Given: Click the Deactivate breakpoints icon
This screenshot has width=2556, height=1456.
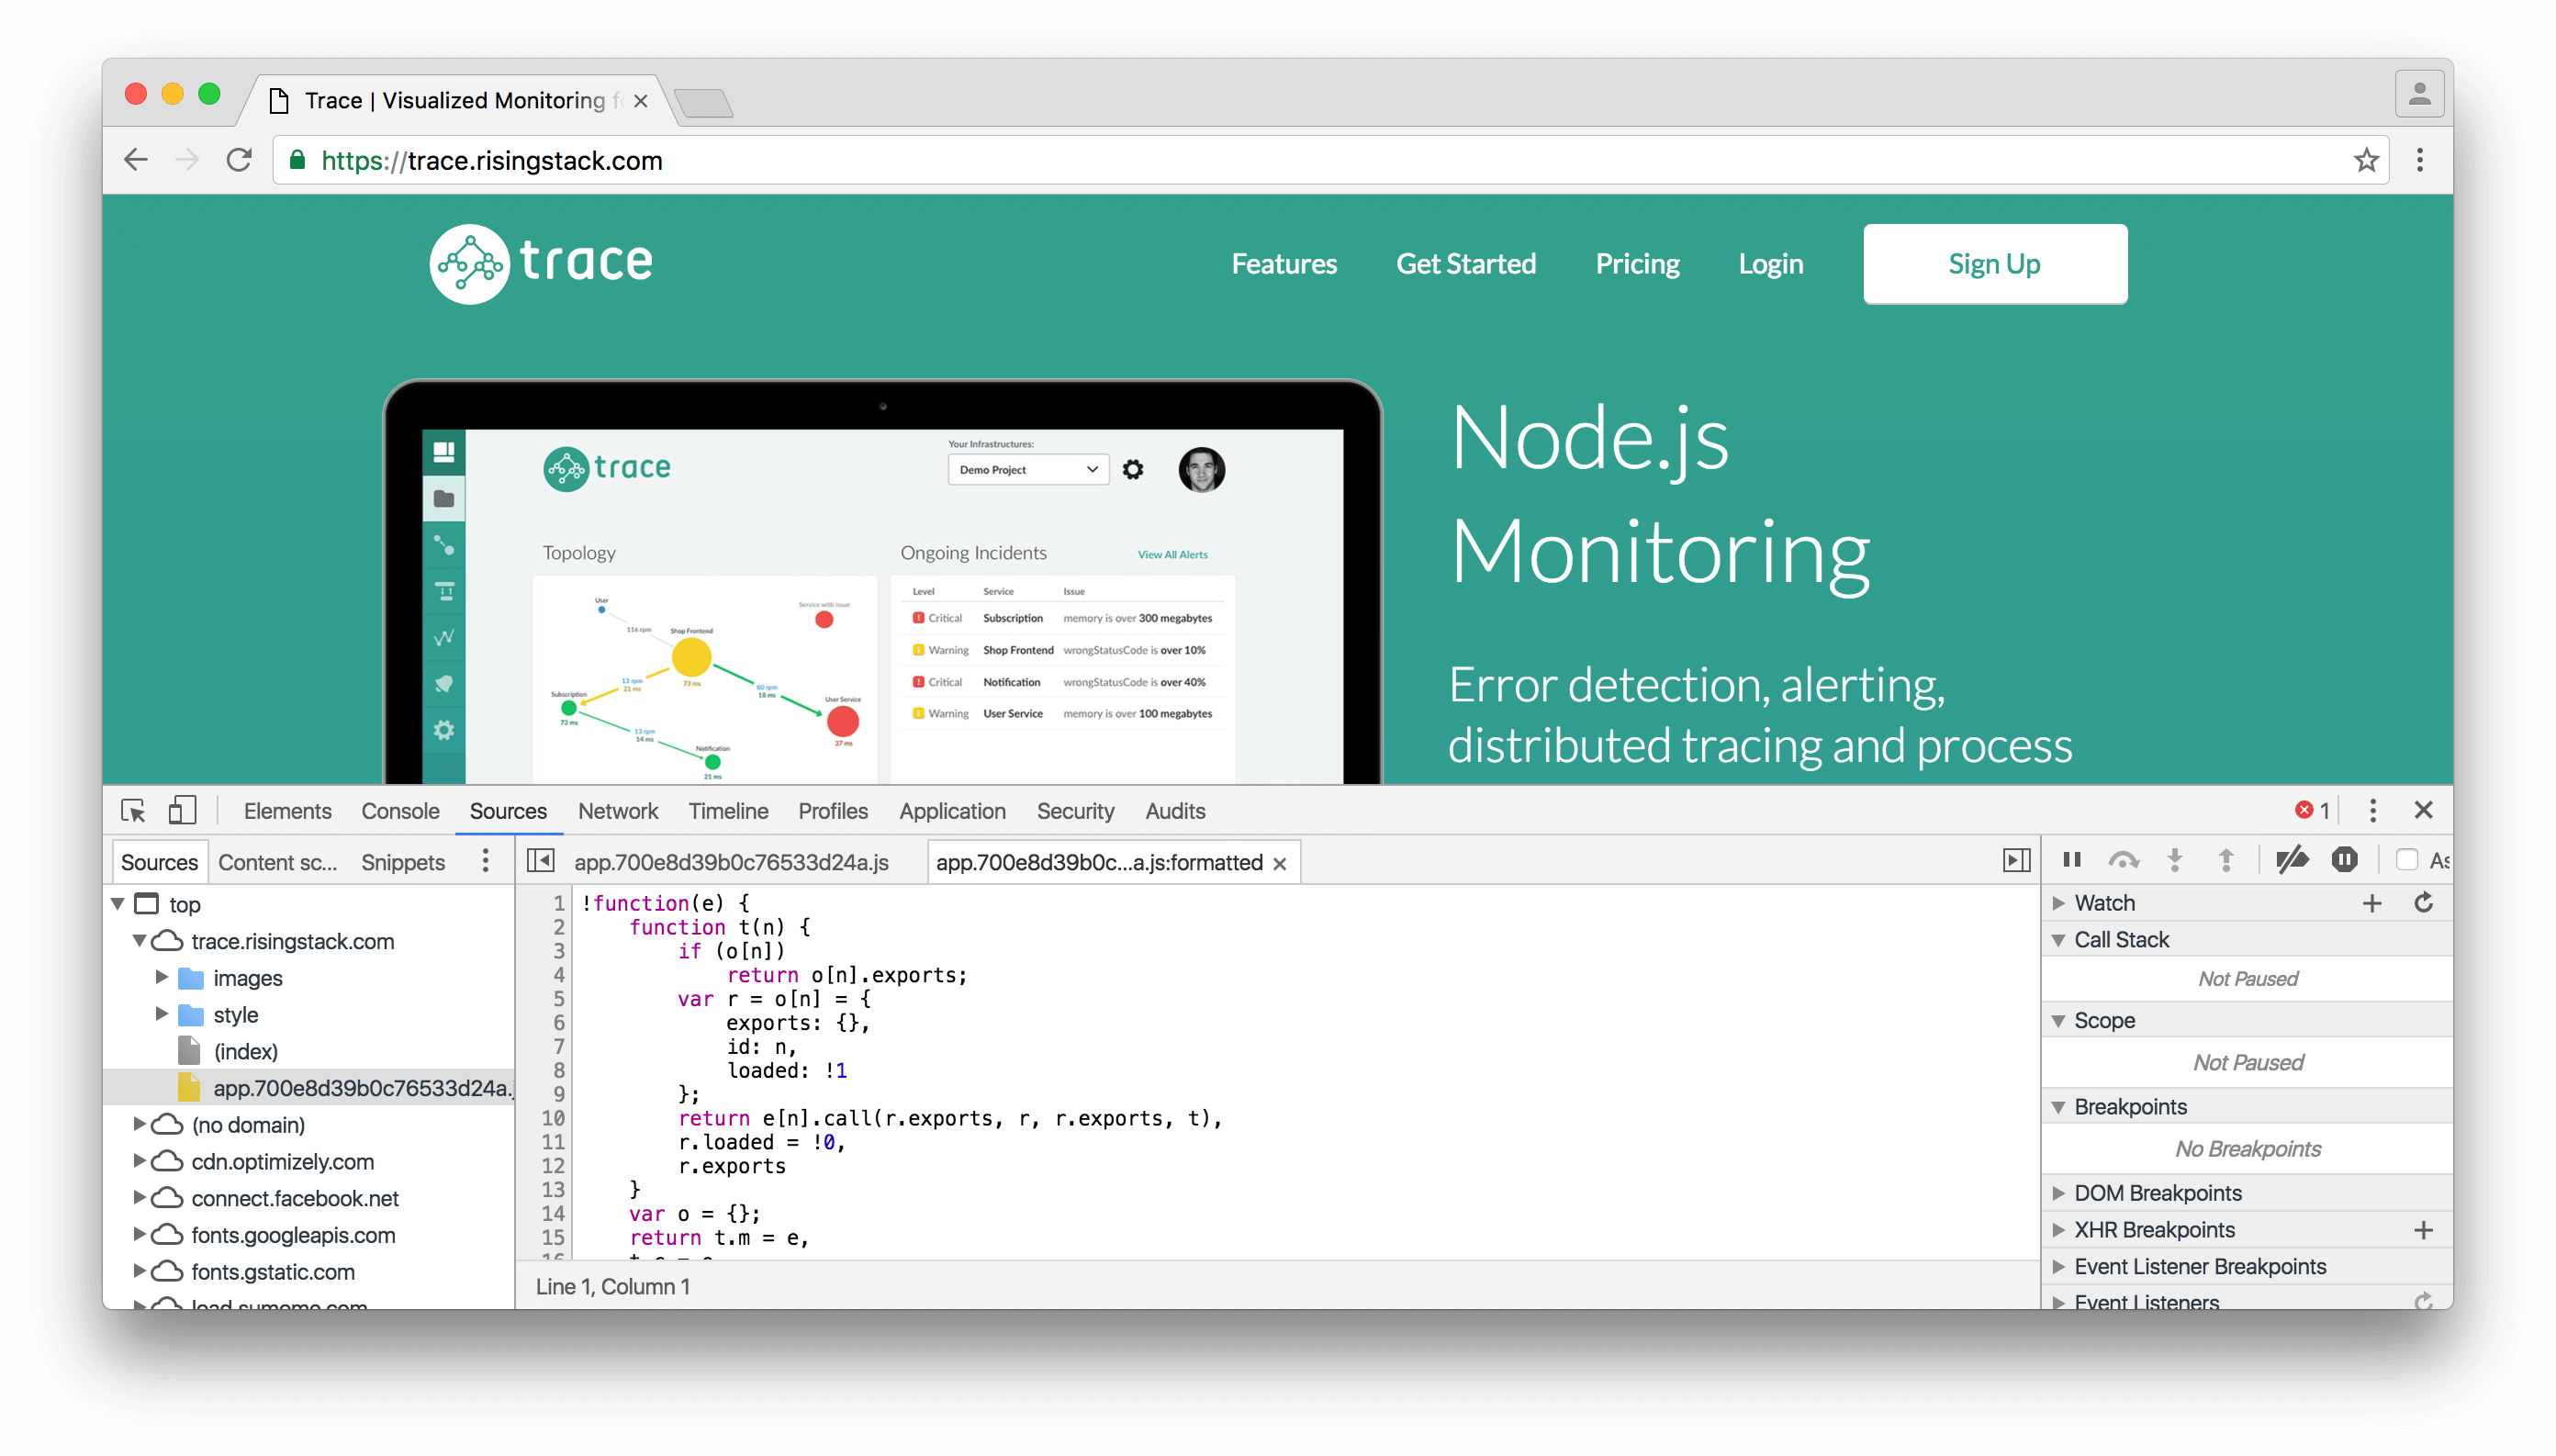Looking at the screenshot, I should (2292, 859).
